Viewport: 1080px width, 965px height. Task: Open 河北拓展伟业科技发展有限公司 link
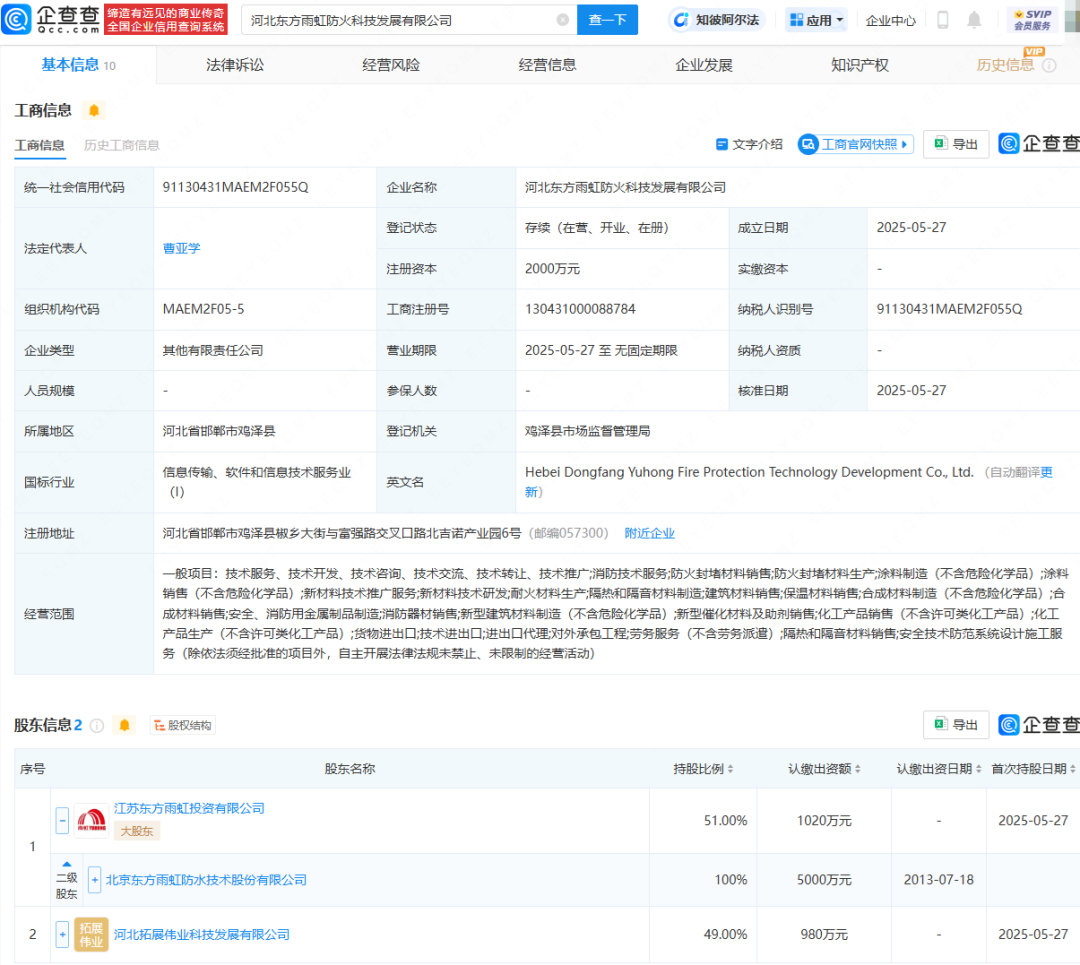[x=202, y=935]
